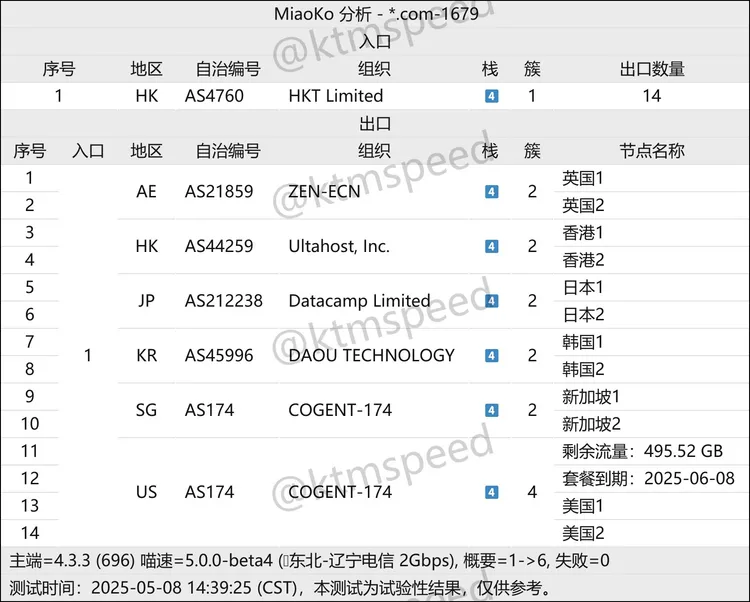Click the IPv4 stack icon beside ZEN-ECN
750x602 pixels.
click(x=491, y=192)
